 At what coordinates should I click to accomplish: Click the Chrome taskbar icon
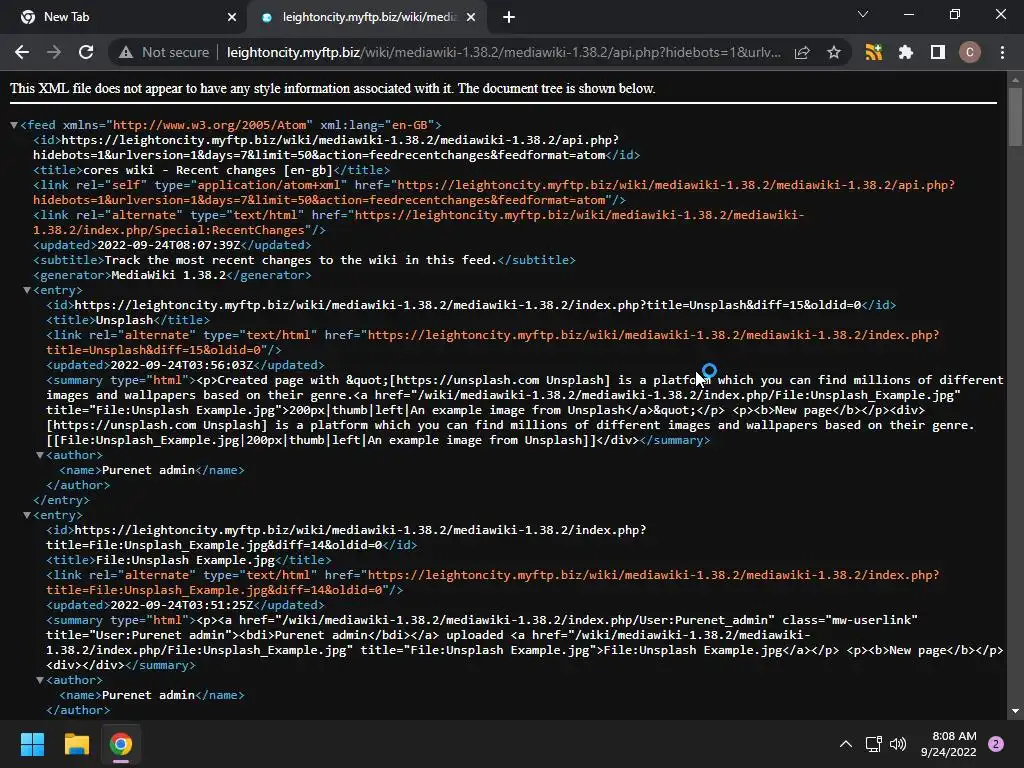click(121, 744)
